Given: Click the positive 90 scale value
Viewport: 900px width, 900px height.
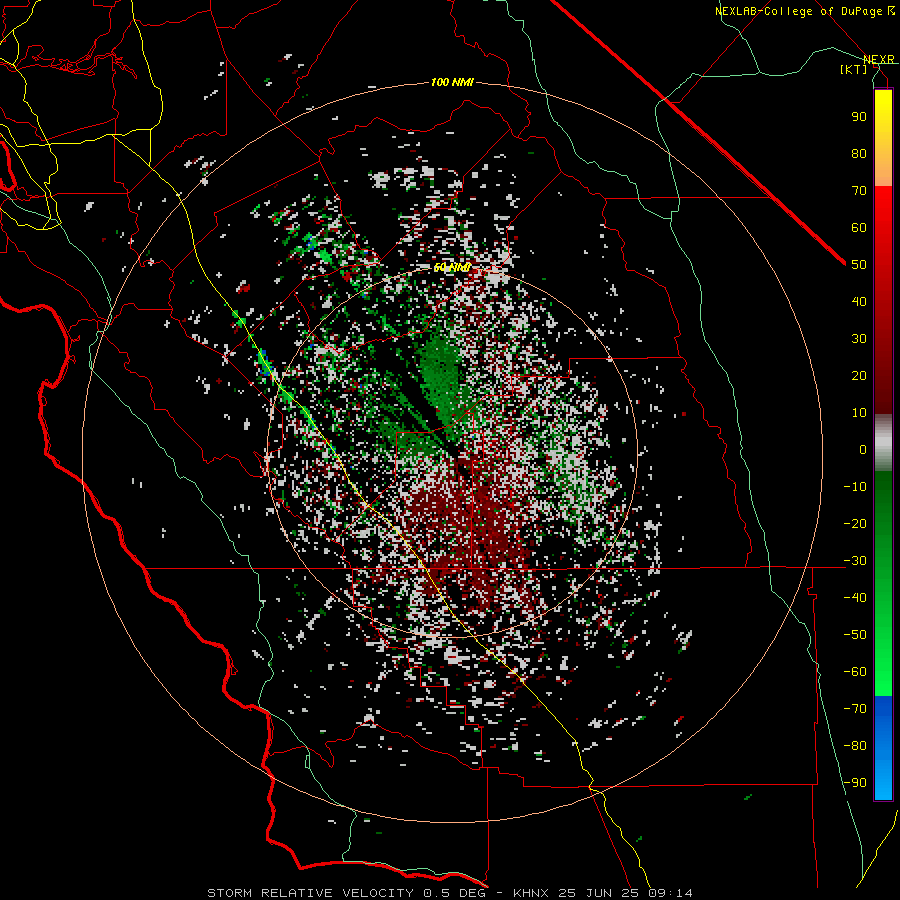Looking at the screenshot, I should [859, 117].
